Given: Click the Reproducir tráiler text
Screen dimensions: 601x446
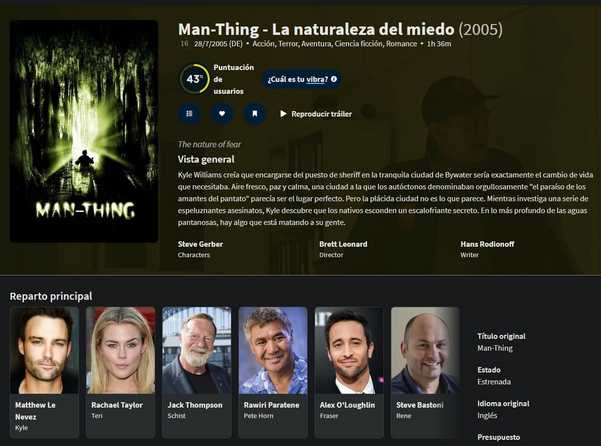Looking at the screenshot, I should (321, 114).
